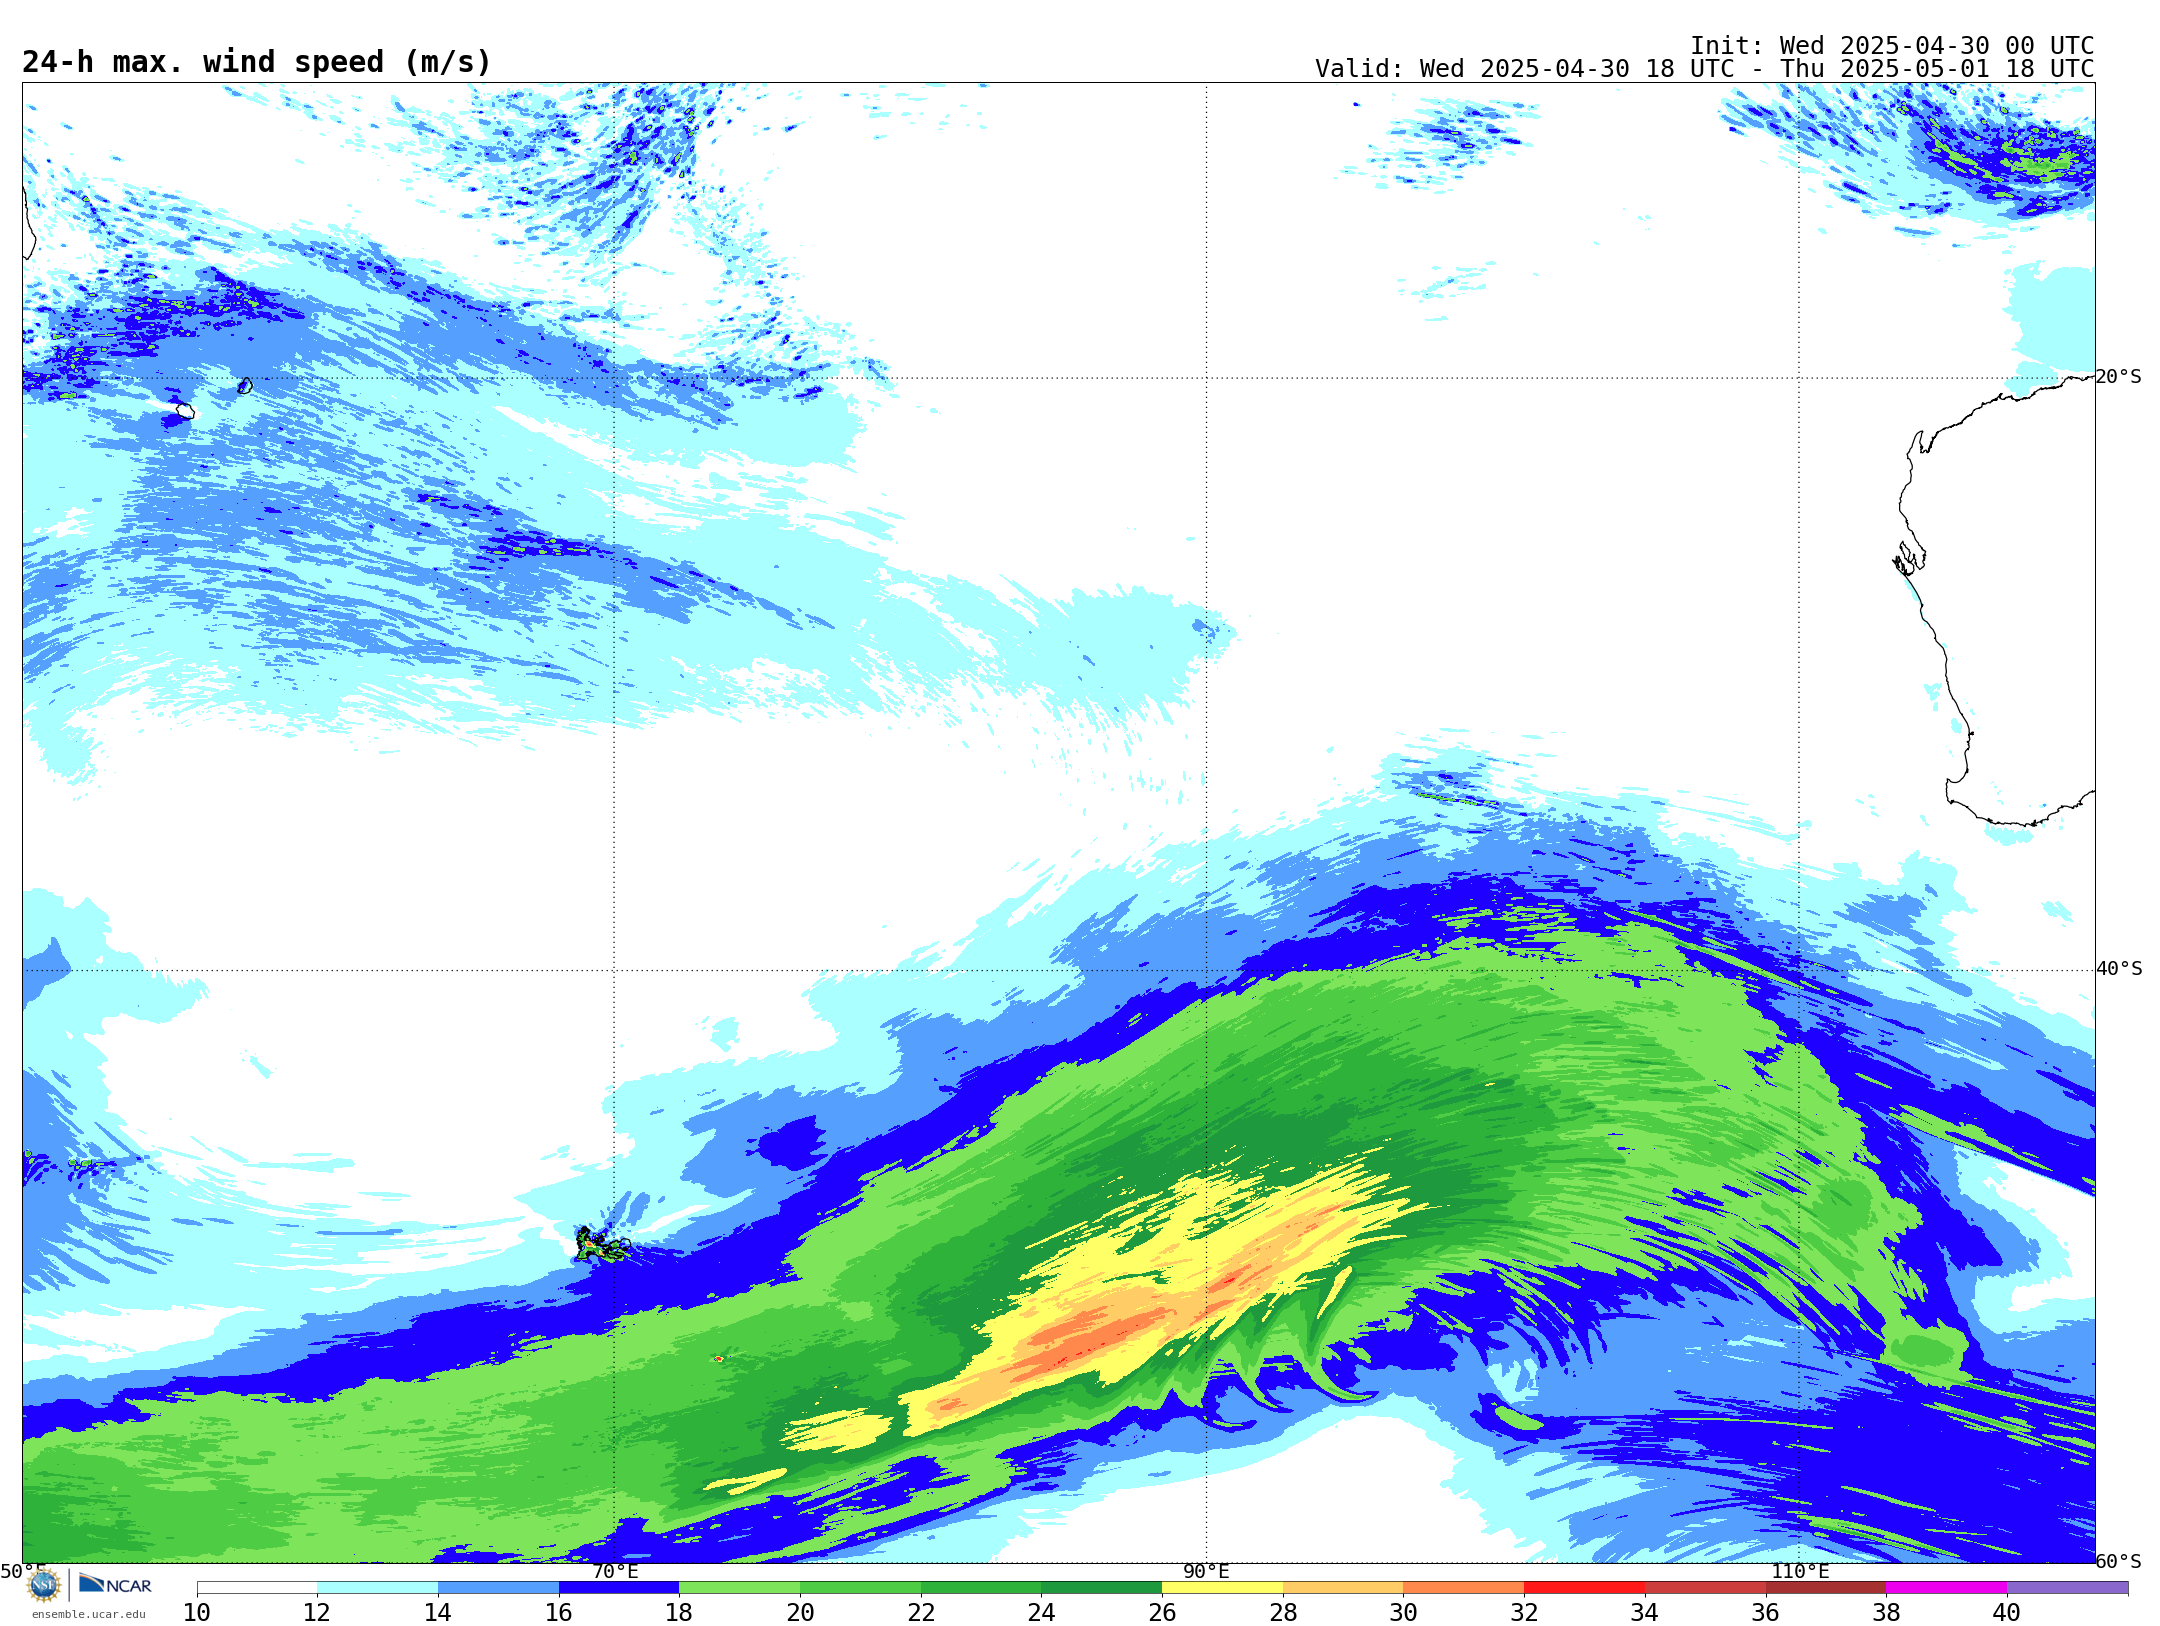Screen dimensions: 2160x1626
Task: Click the red wind maximum core near 90°E
Action: pos(1228,1278)
